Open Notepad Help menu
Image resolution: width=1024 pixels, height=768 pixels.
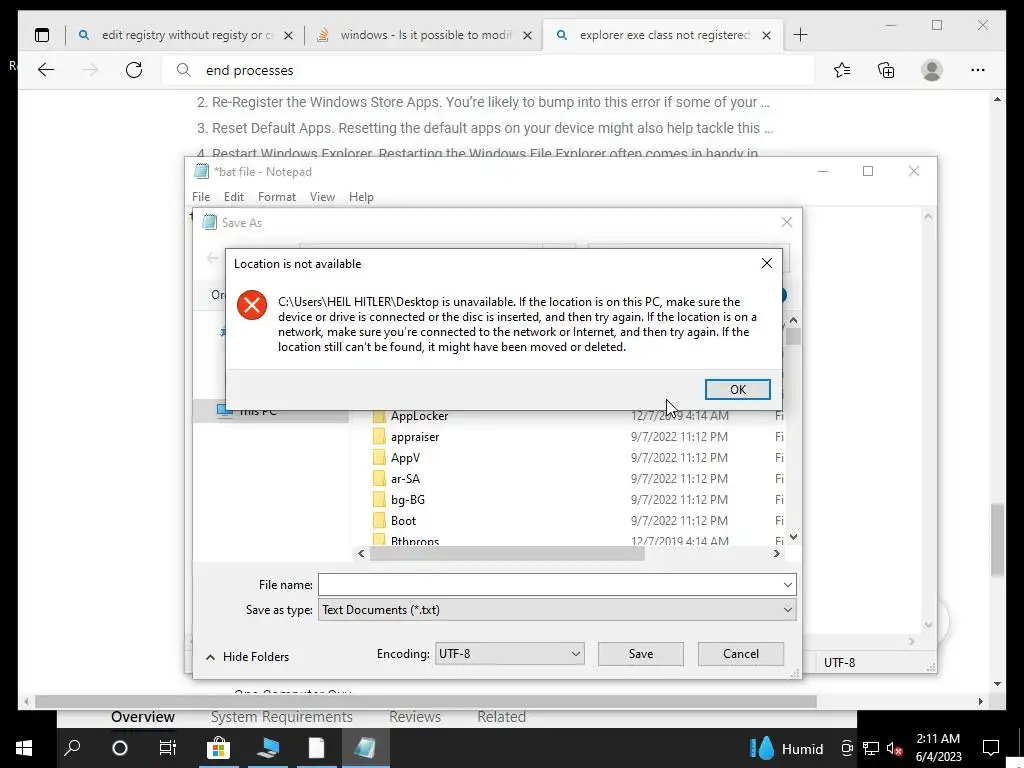point(360,197)
